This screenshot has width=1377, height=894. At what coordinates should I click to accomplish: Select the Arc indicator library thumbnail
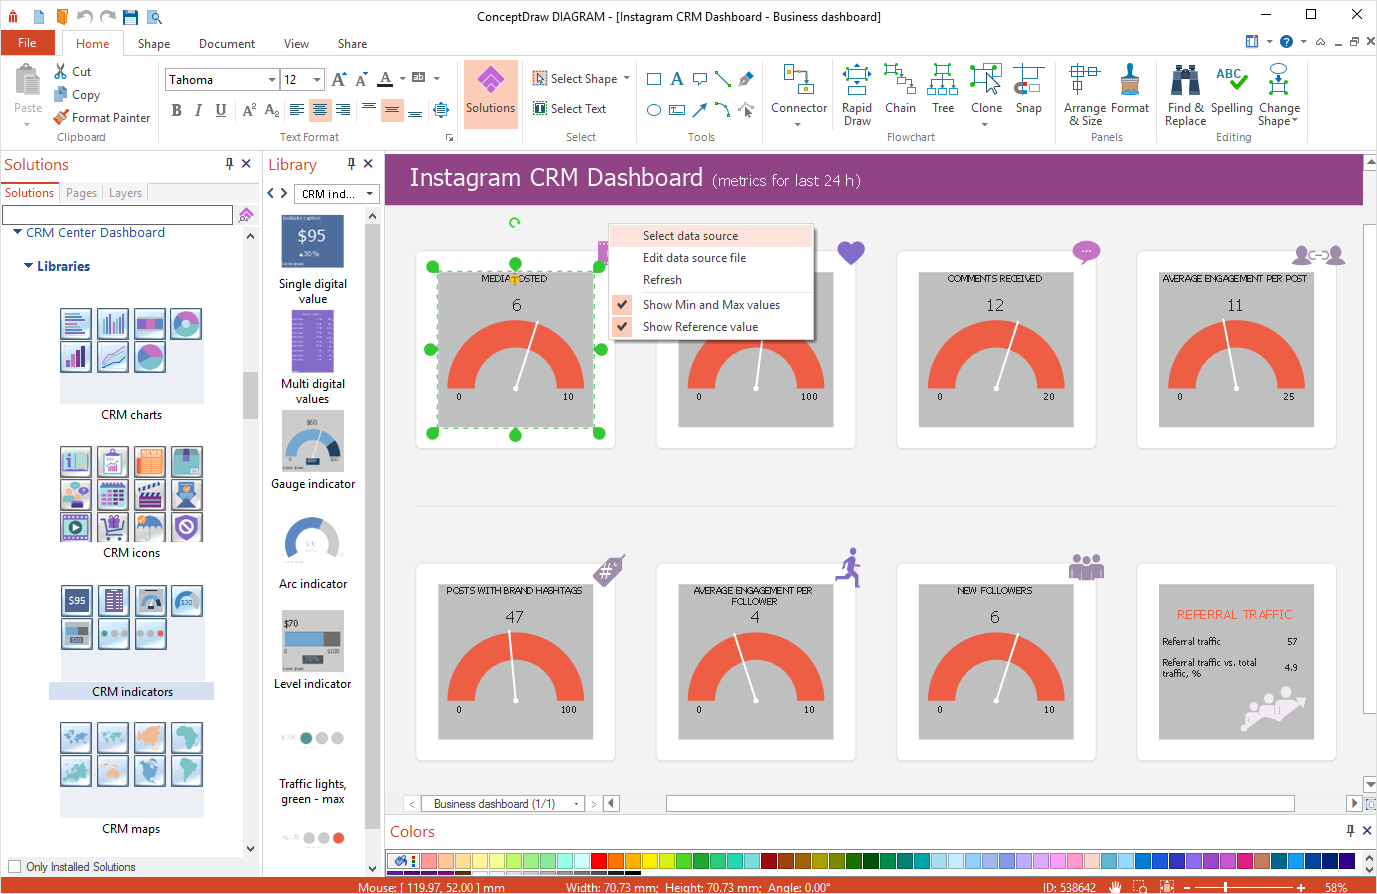[x=313, y=540]
